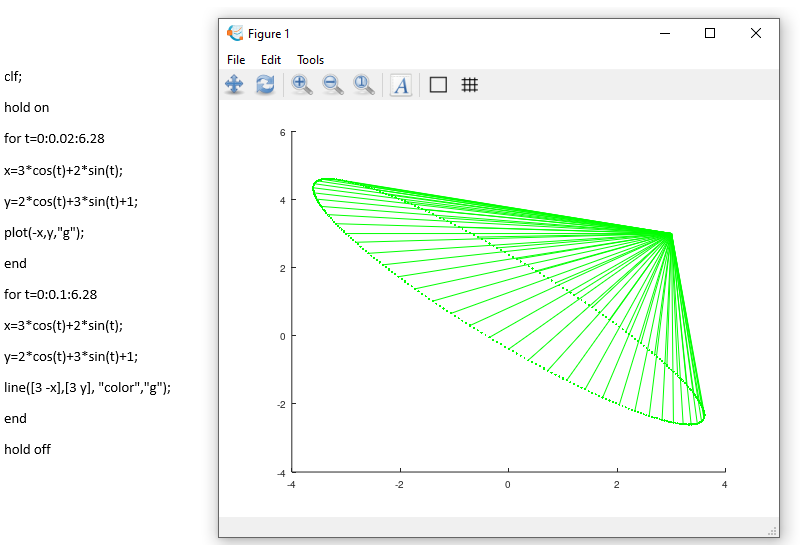
Task: Reset zoom with the automatic limits icon
Action: (364, 85)
